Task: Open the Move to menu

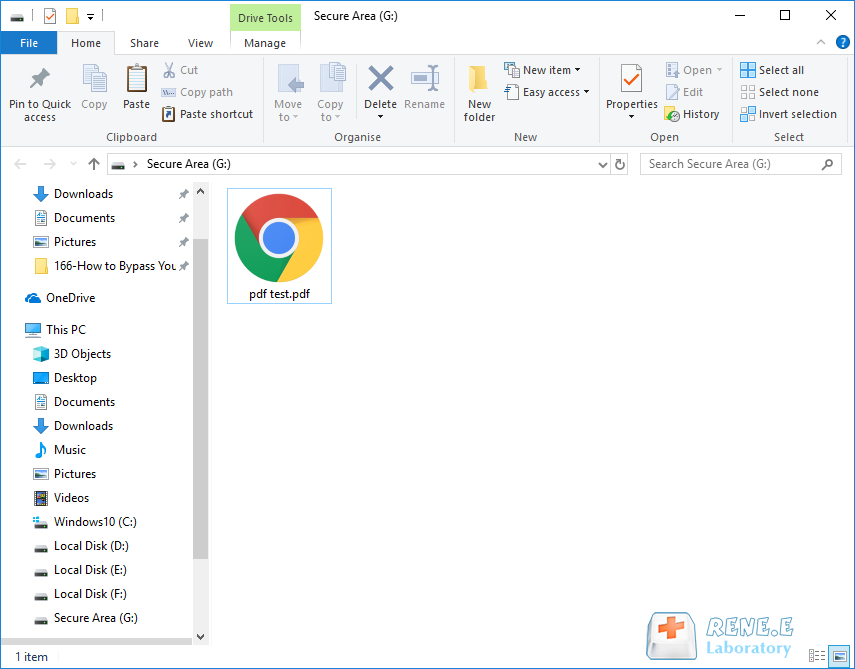Action: (x=288, y=93)
